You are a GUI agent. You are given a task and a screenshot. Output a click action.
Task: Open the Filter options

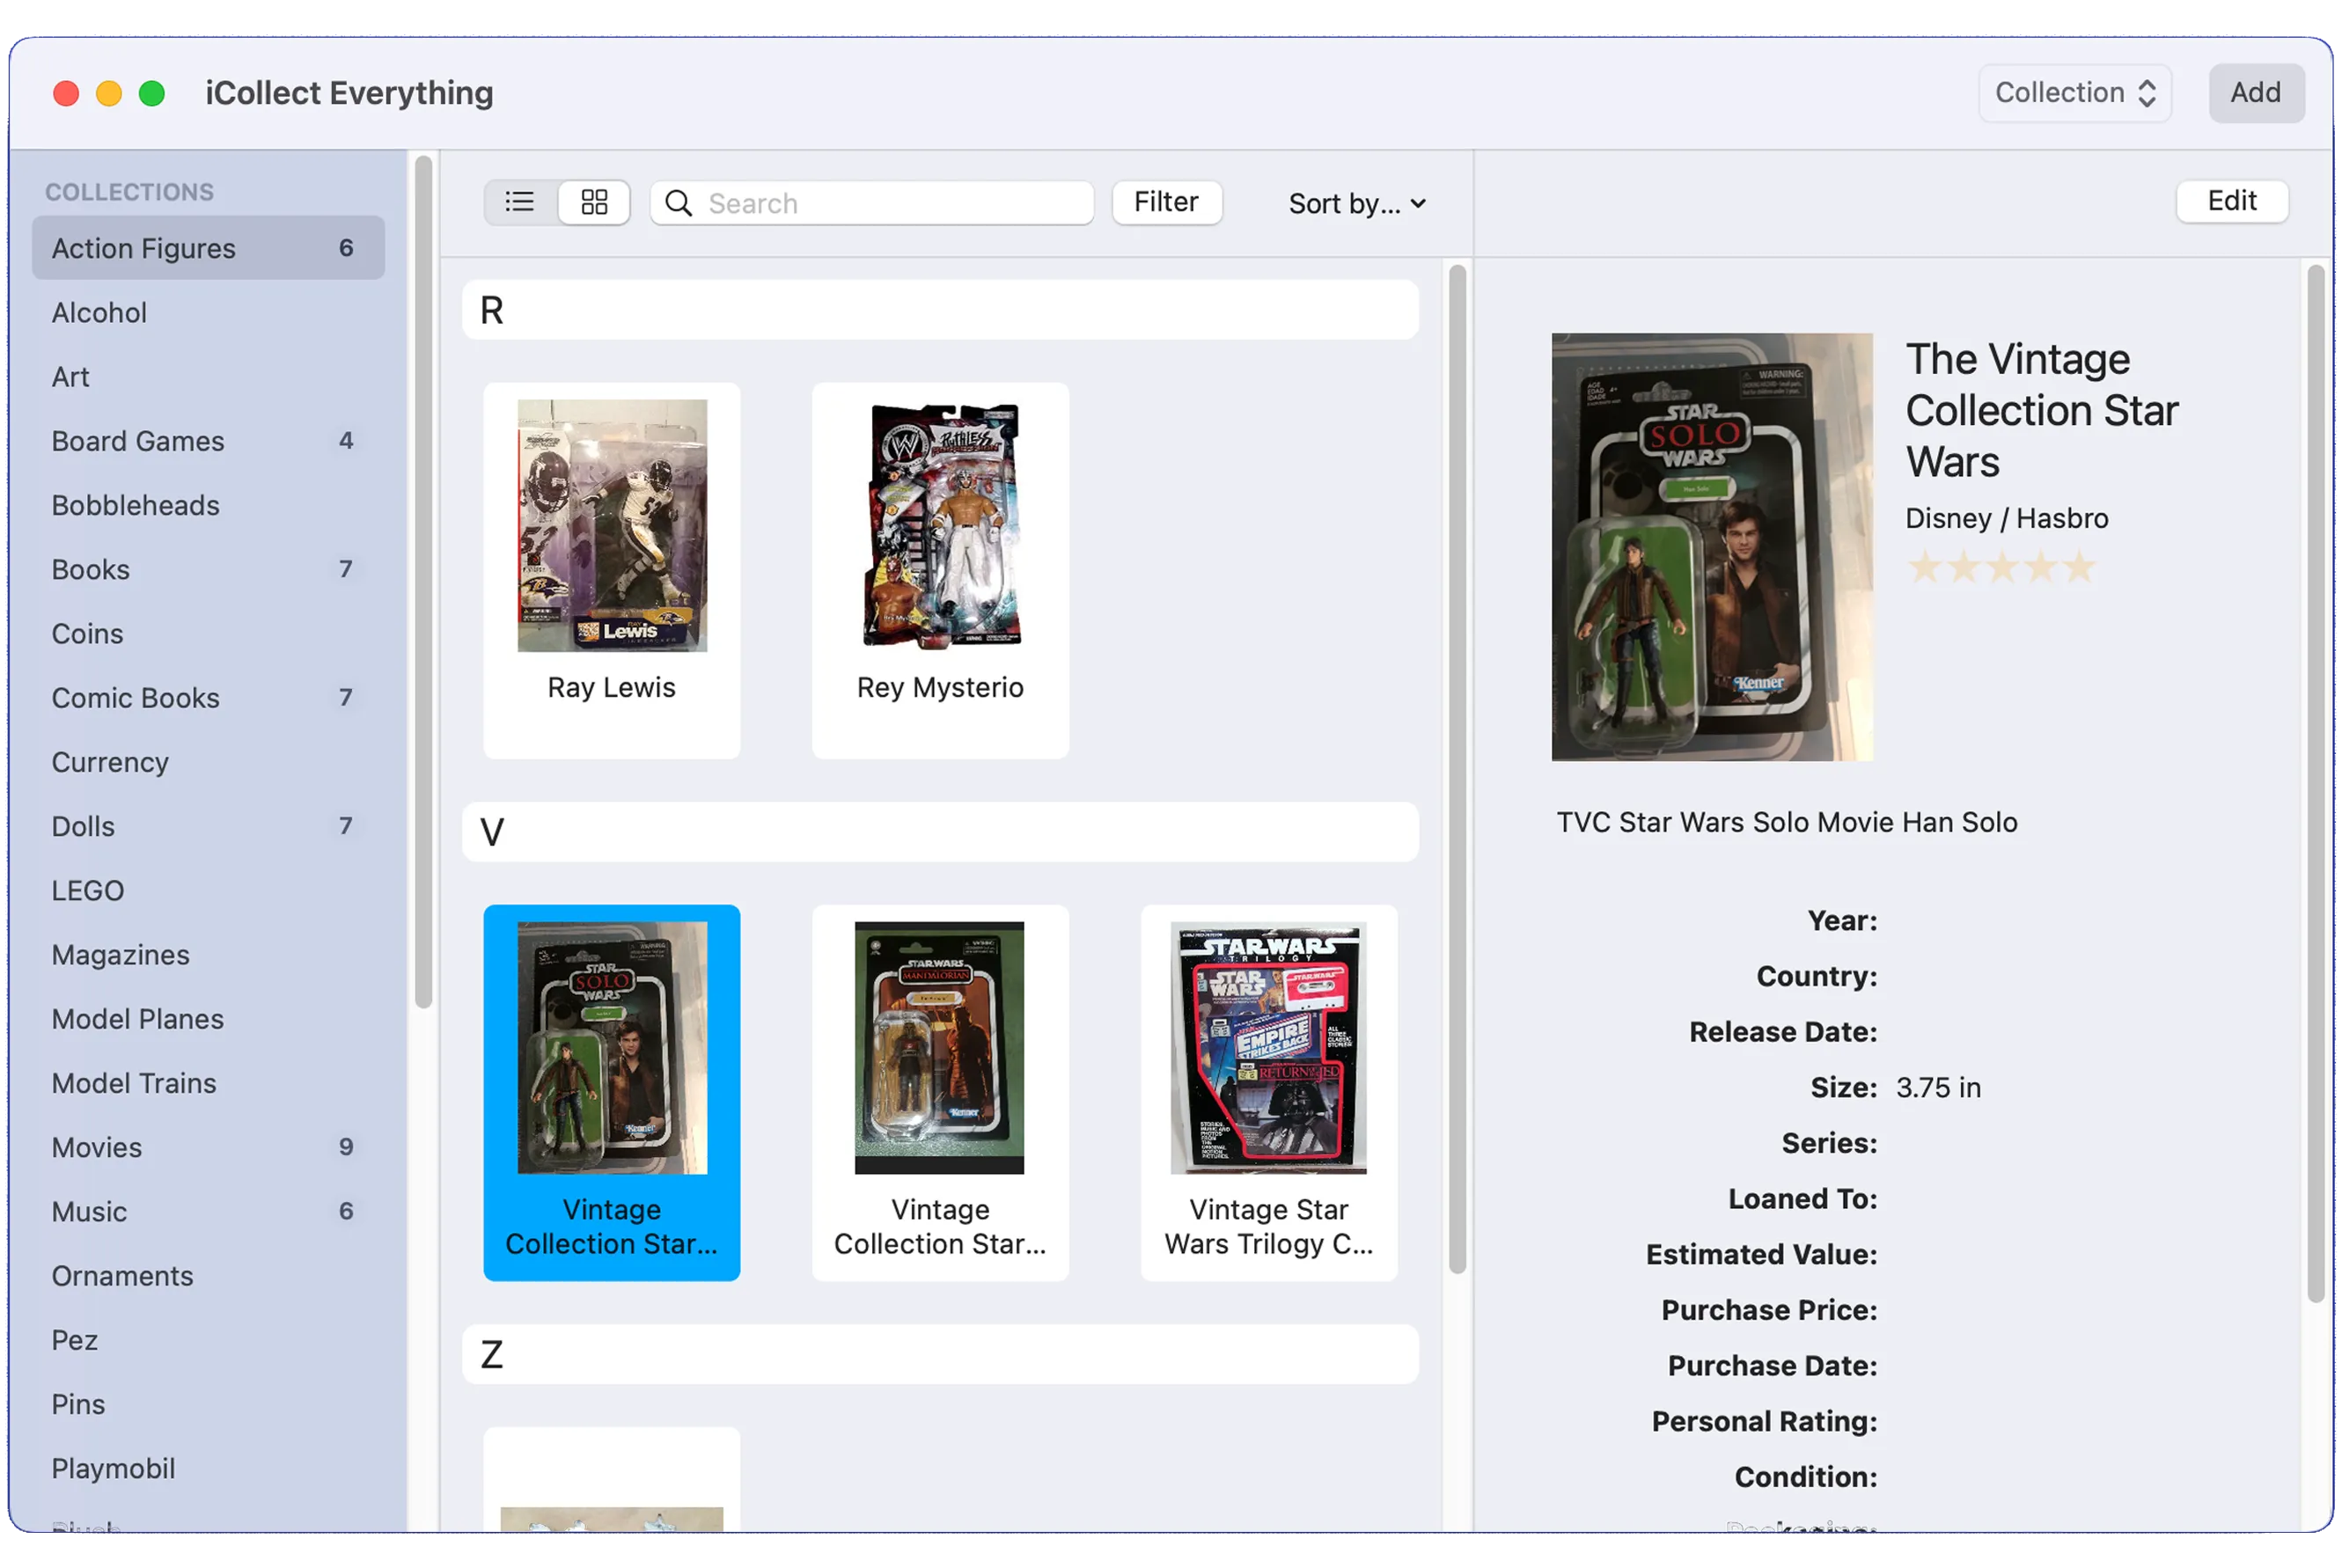coord(1166,202)
